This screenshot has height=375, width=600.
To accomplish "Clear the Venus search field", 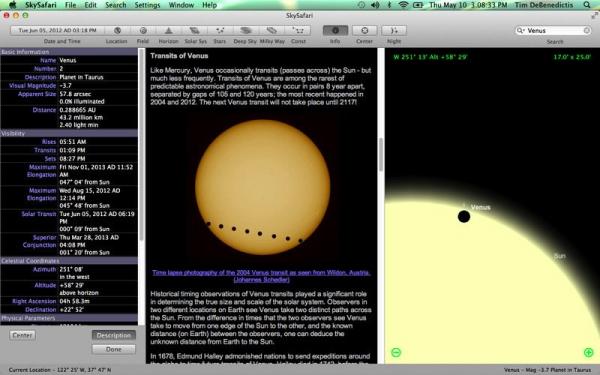I will 587,30.
